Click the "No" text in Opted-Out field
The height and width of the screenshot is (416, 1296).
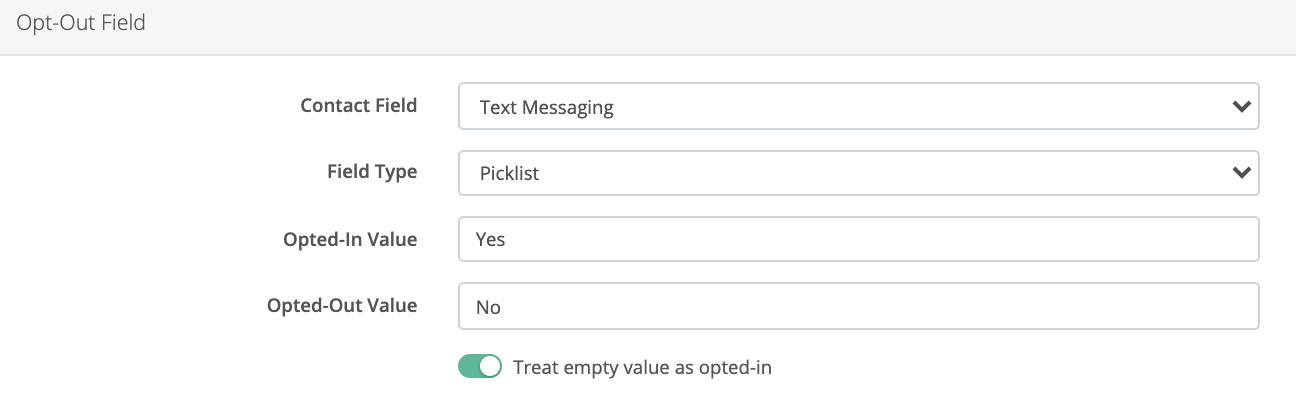488,308
